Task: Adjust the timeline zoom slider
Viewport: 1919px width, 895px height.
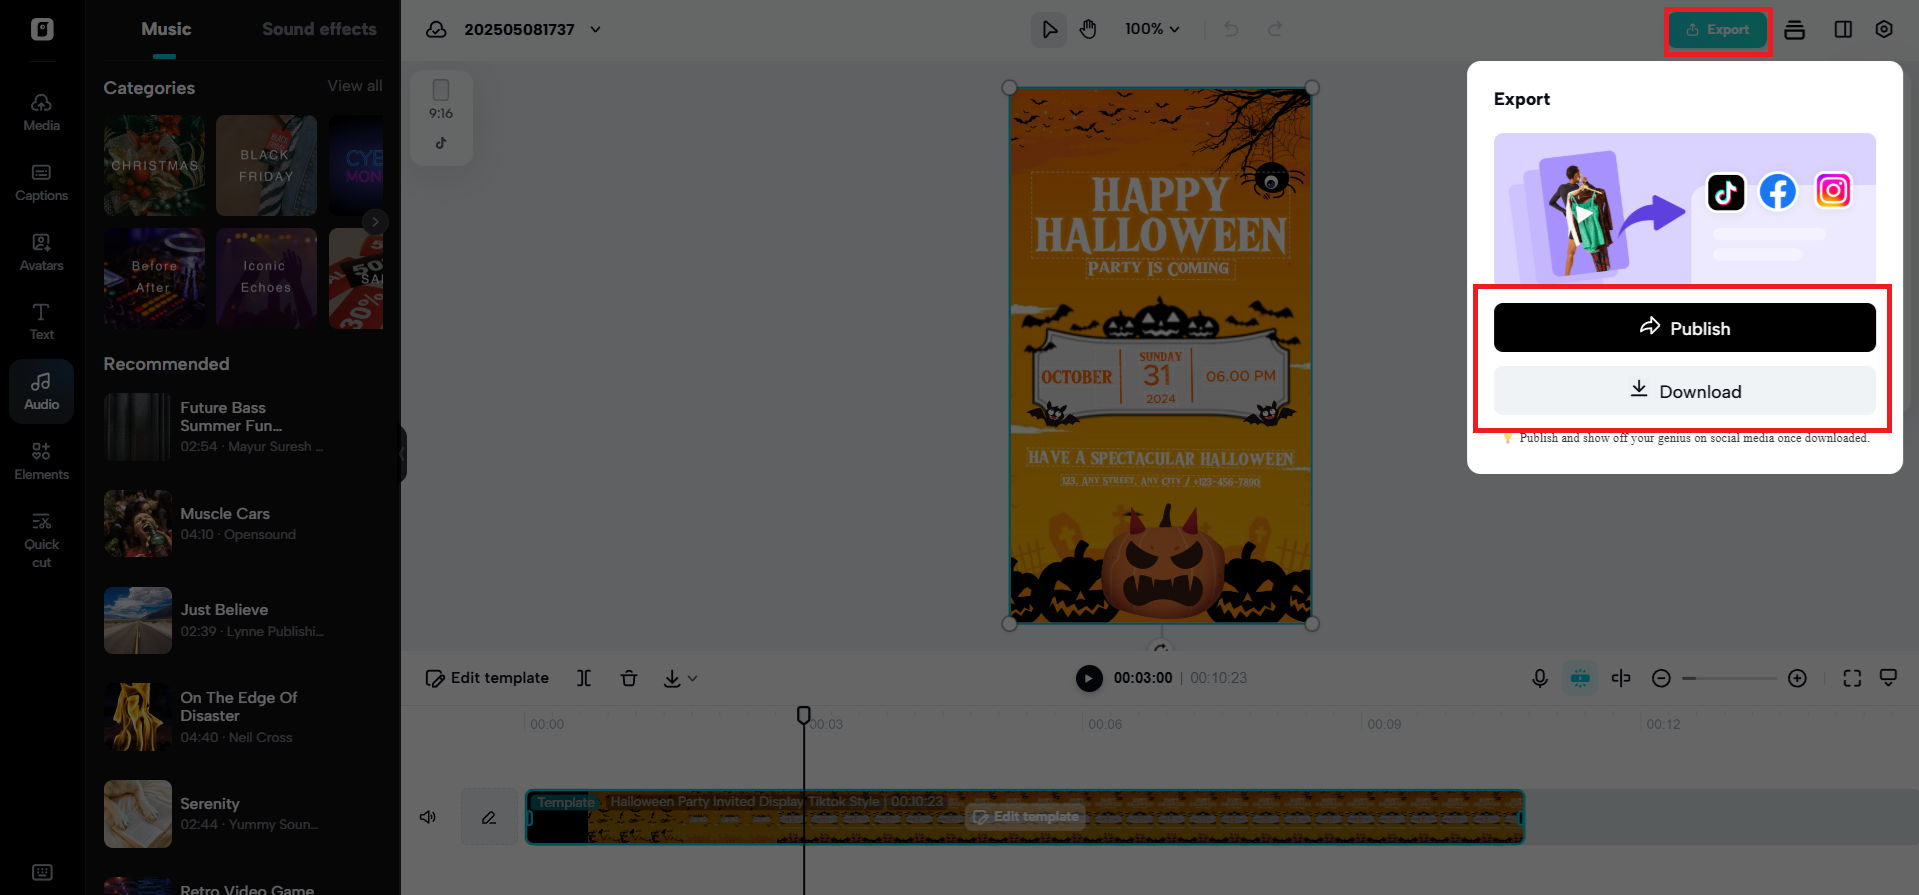Action: tap(1729, 678)
